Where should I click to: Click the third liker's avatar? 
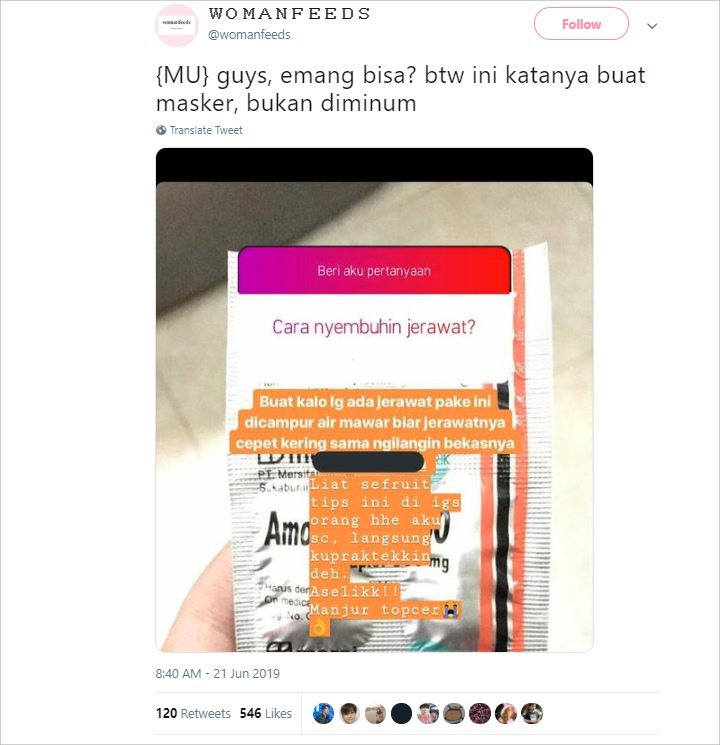375,714
